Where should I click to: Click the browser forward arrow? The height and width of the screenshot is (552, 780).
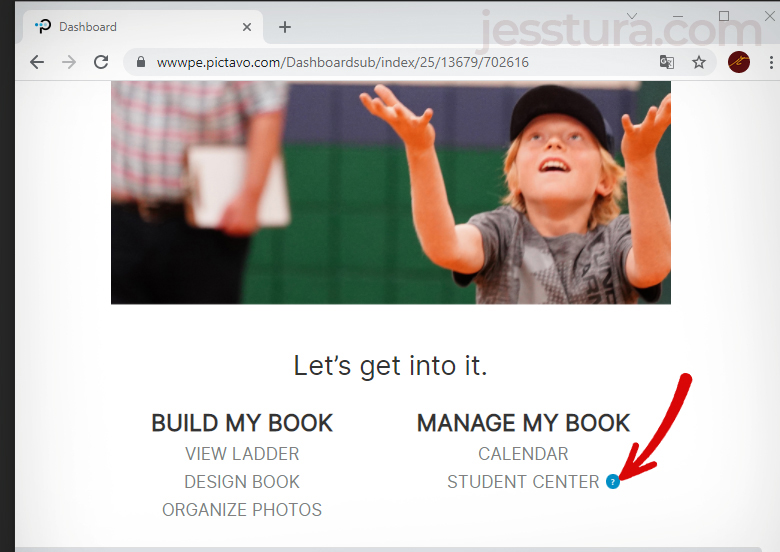click(69, 62)
